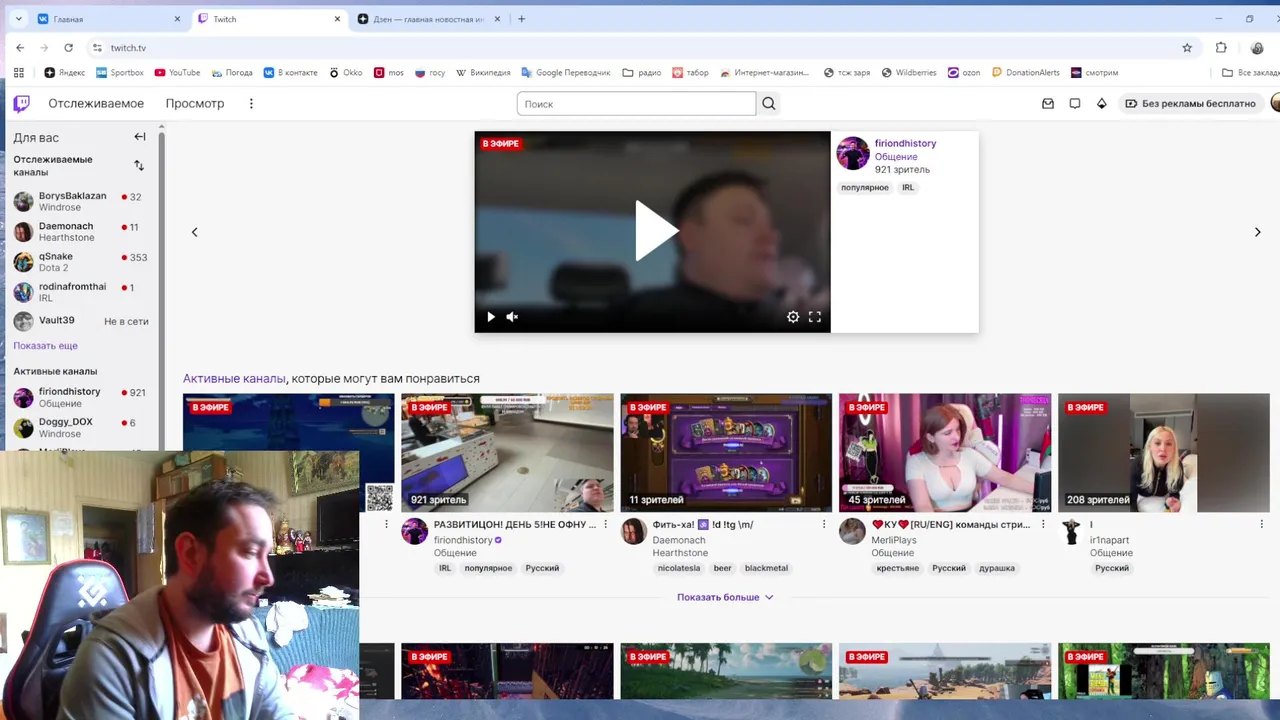Open rodinafromthai channel in sidebar

click(81, 292)
